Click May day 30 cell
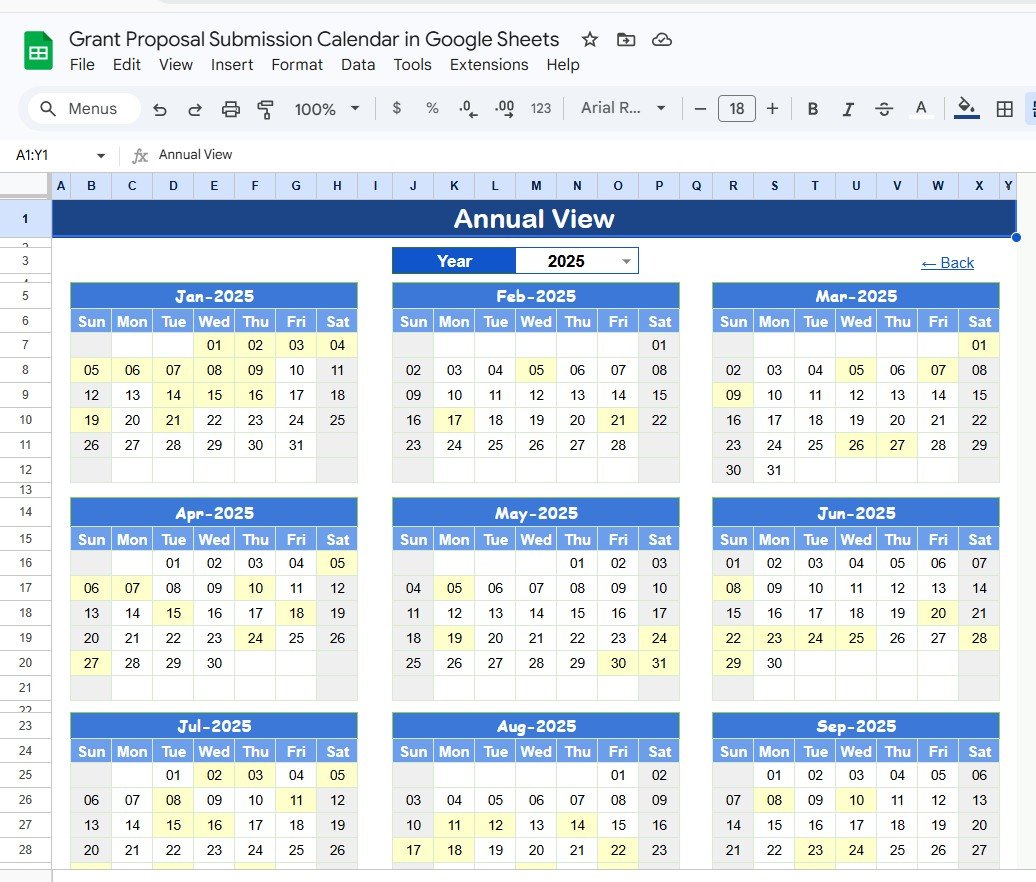1036x882 pixels. tap(618, 663)
